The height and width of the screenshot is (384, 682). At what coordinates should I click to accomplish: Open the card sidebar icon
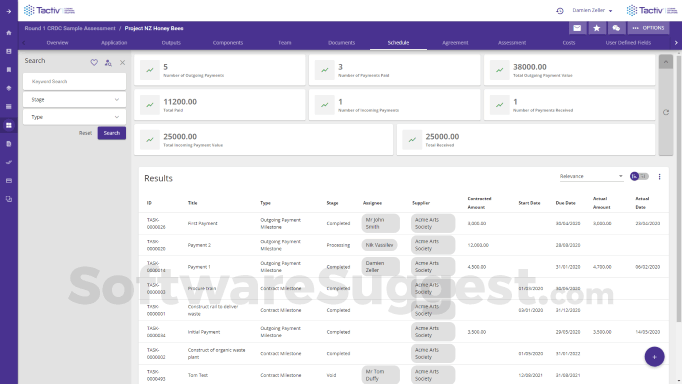tap(9, 180)
